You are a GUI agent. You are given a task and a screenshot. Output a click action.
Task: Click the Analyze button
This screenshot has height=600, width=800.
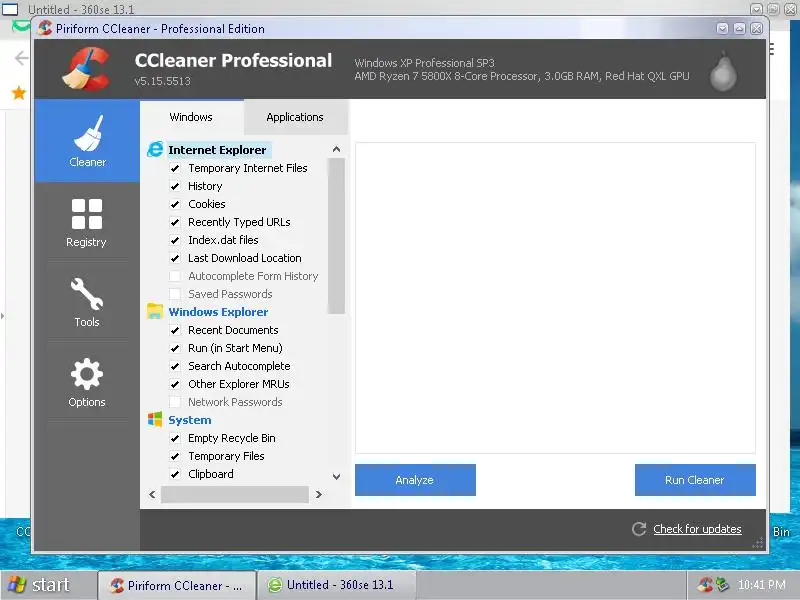click(415, 480)
